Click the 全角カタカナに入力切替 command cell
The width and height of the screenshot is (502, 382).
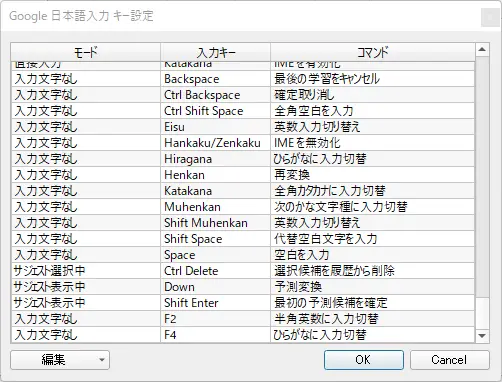click(x=373, y=191)
